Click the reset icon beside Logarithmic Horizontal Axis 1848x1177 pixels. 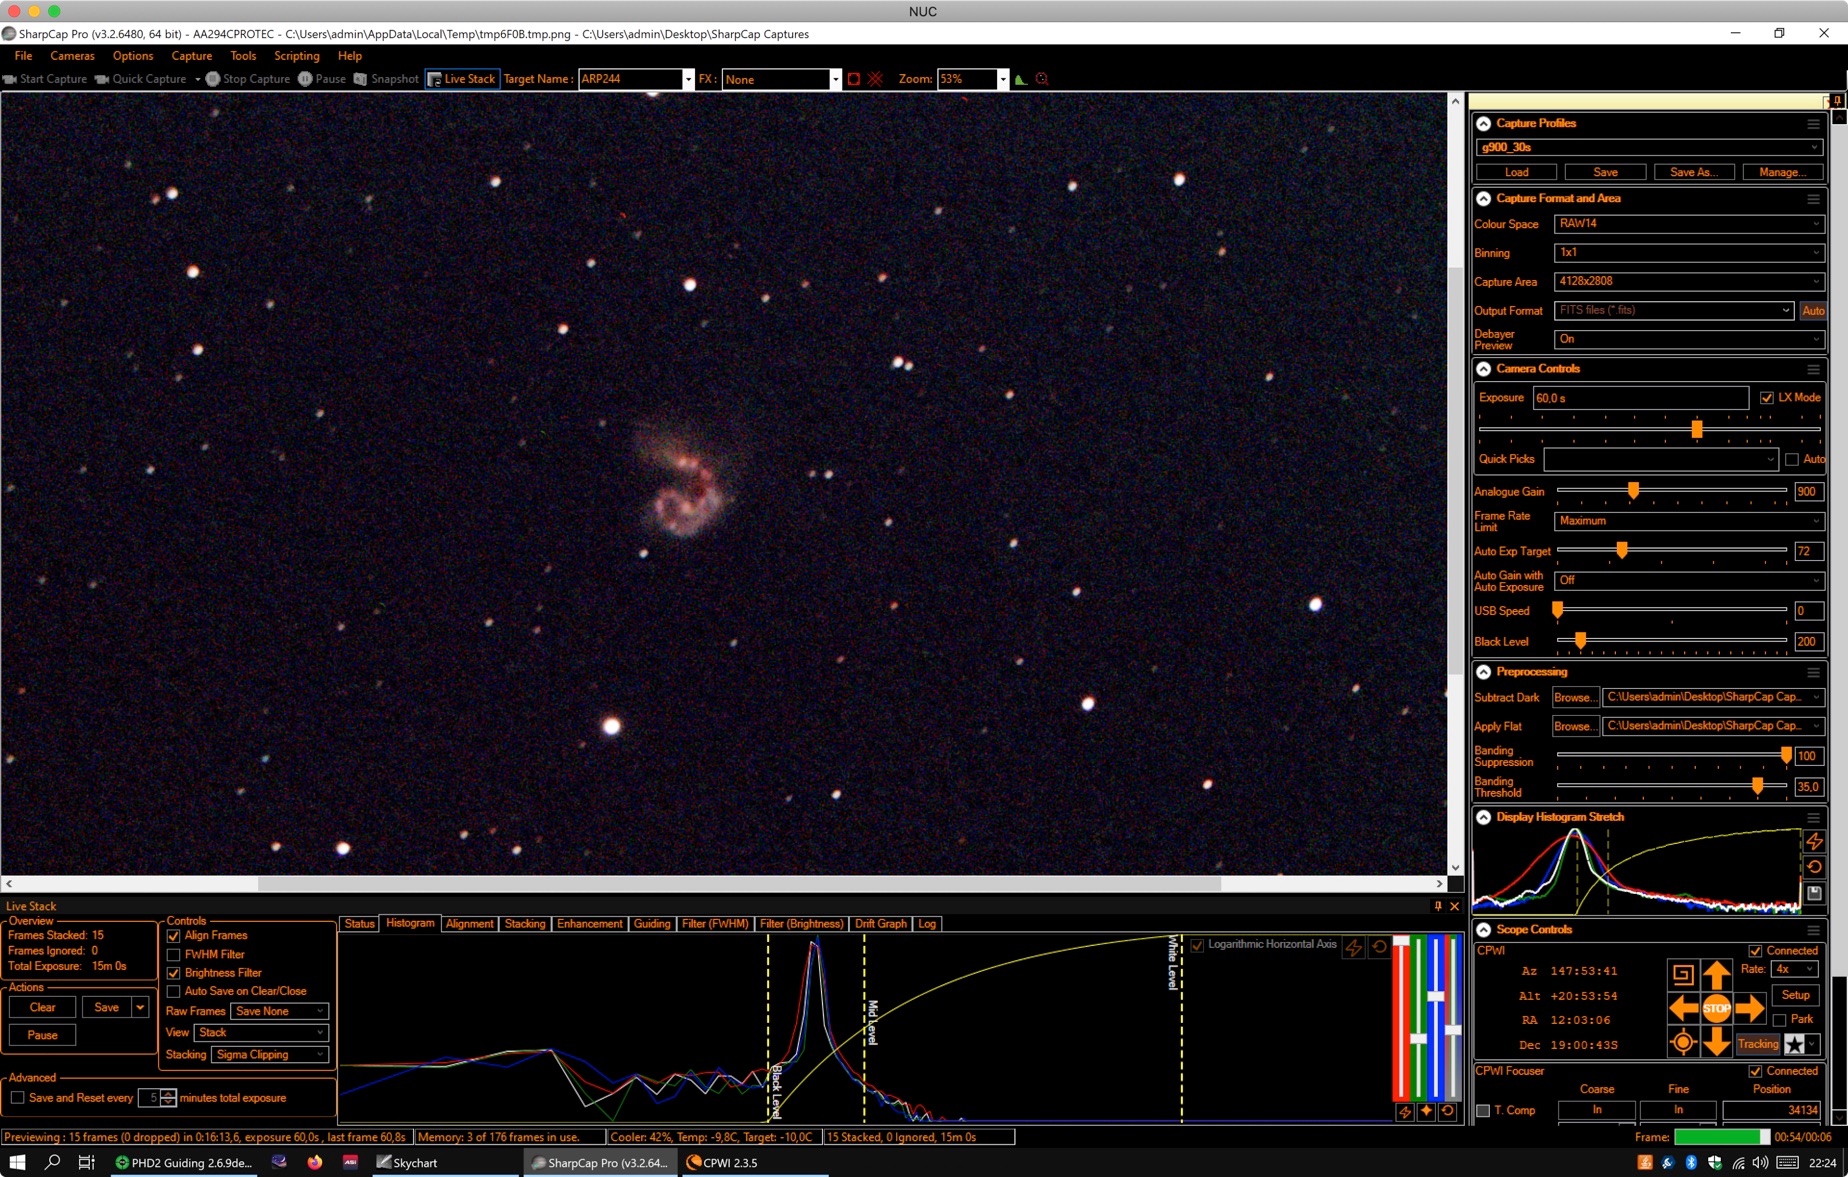(1380, 946)
